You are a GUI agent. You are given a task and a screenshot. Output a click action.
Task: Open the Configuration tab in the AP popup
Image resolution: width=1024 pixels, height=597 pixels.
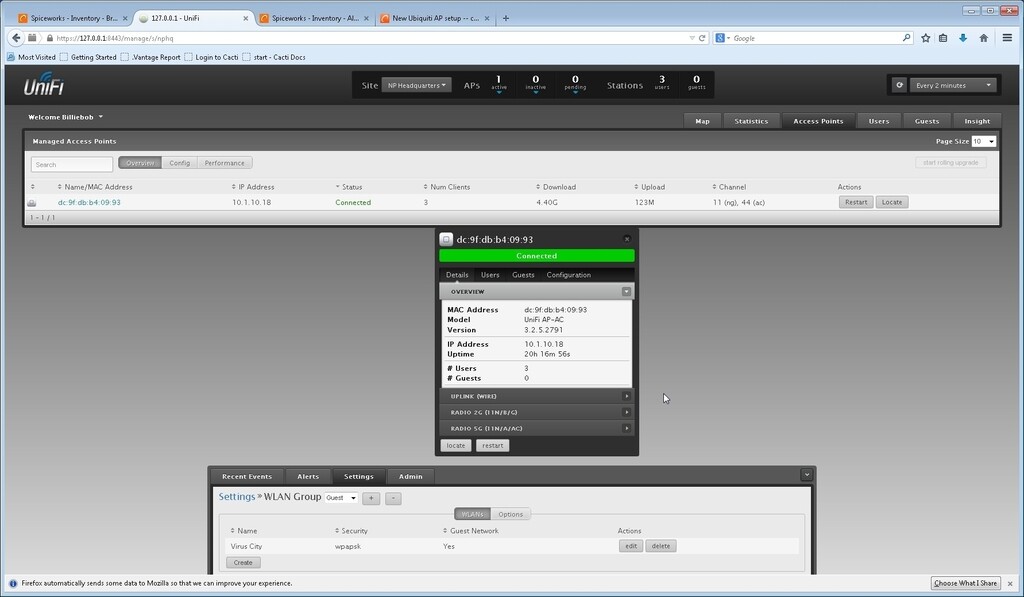568,274
